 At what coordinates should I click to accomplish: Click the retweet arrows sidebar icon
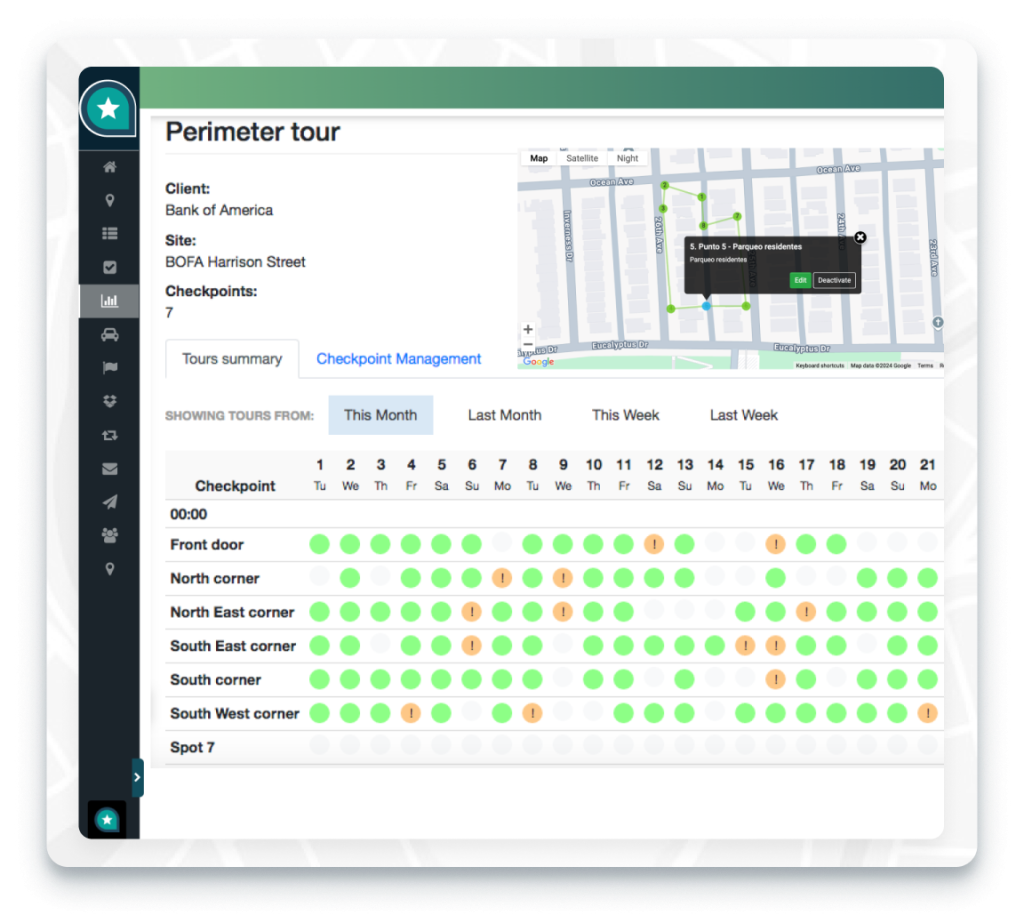109,435
